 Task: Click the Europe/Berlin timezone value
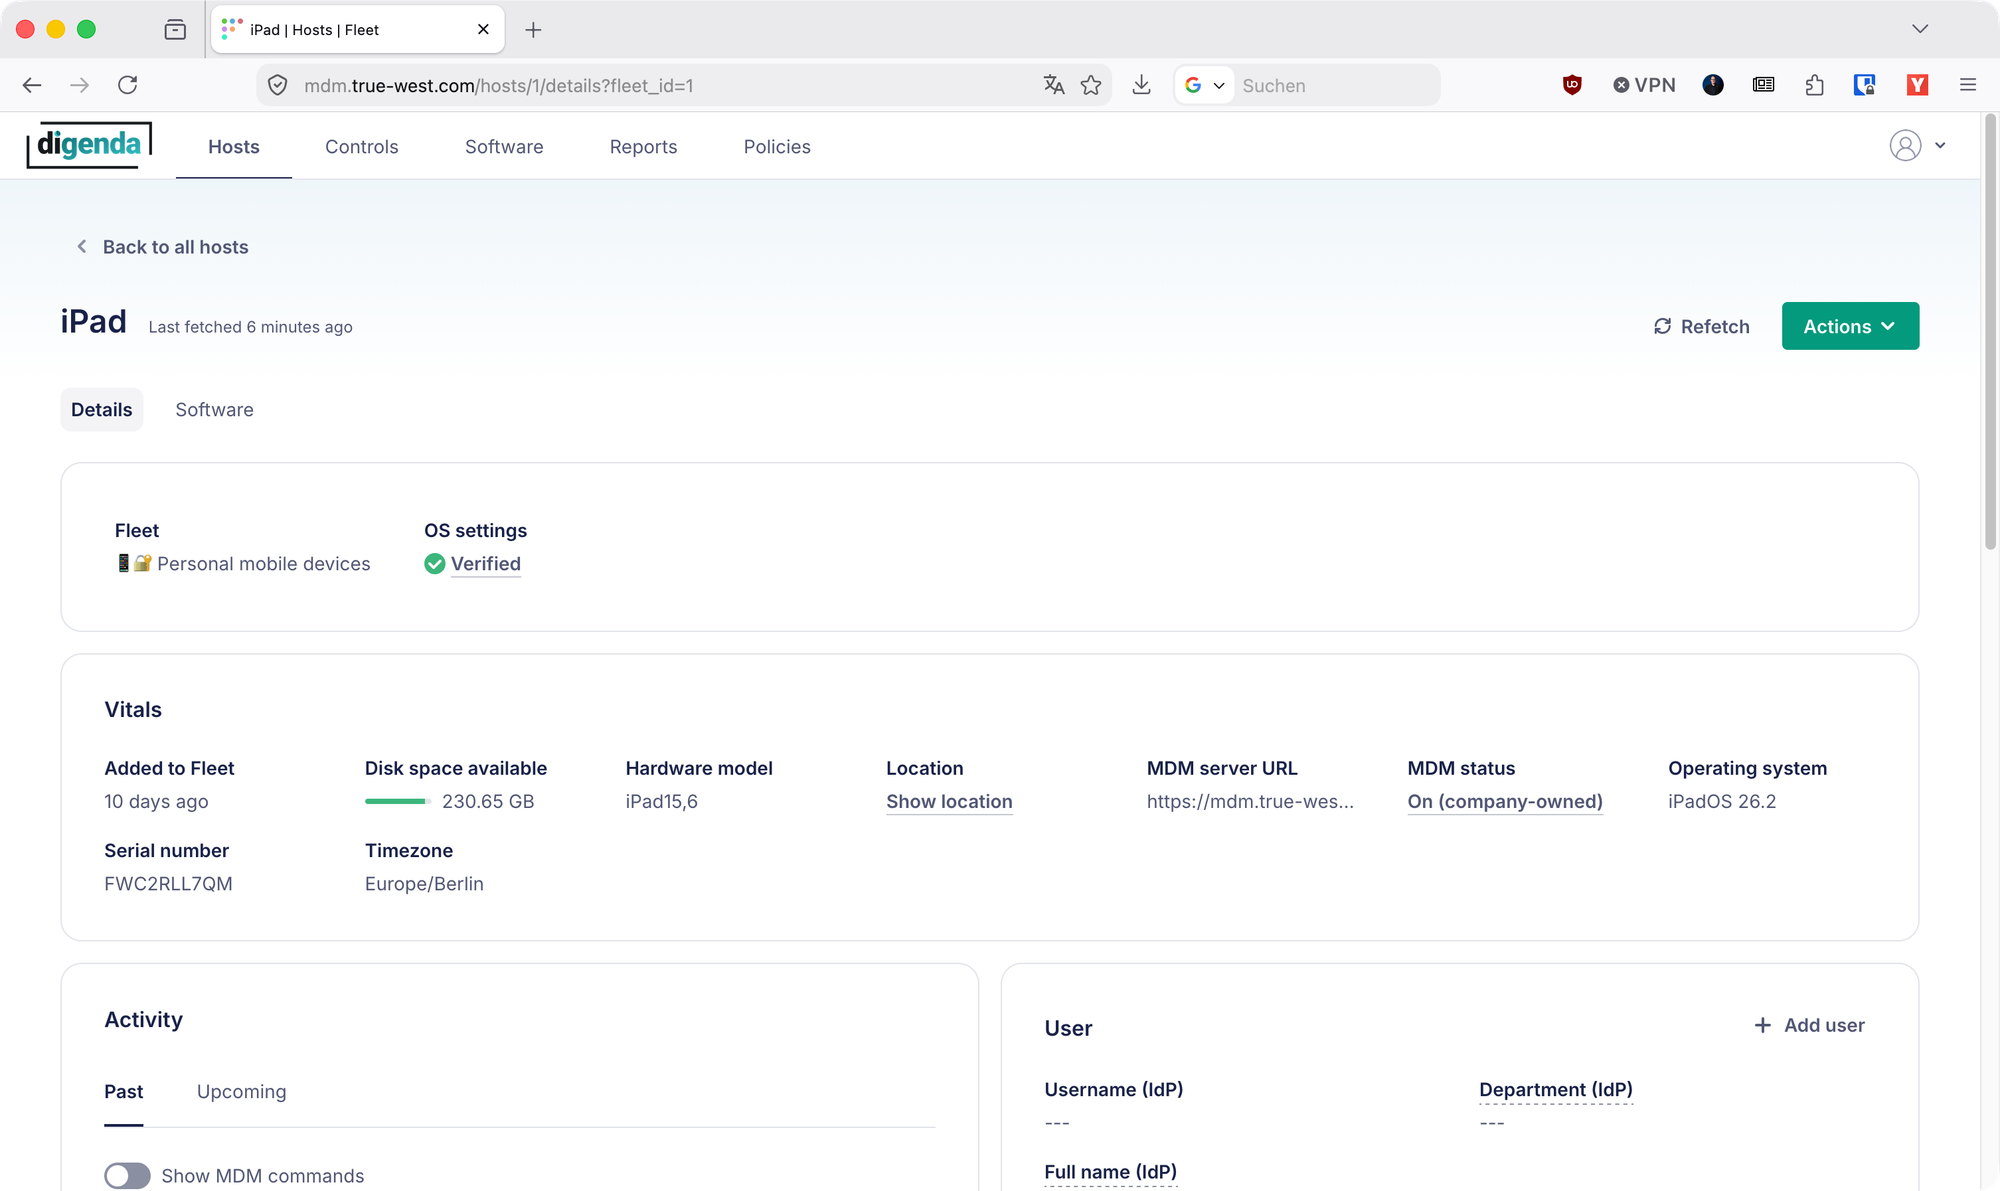point(424,884)
